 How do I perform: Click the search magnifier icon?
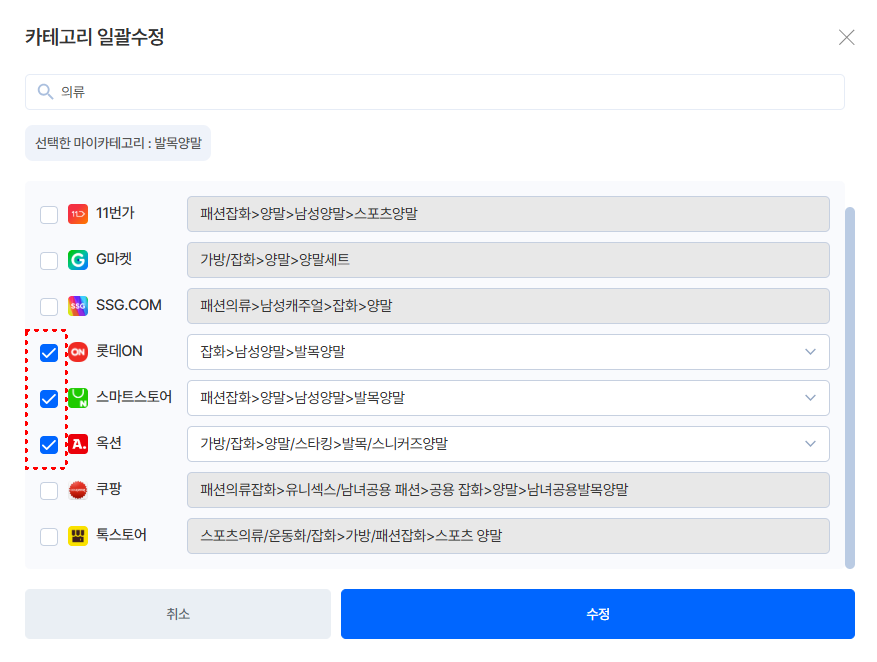click(x=45, y=92)
